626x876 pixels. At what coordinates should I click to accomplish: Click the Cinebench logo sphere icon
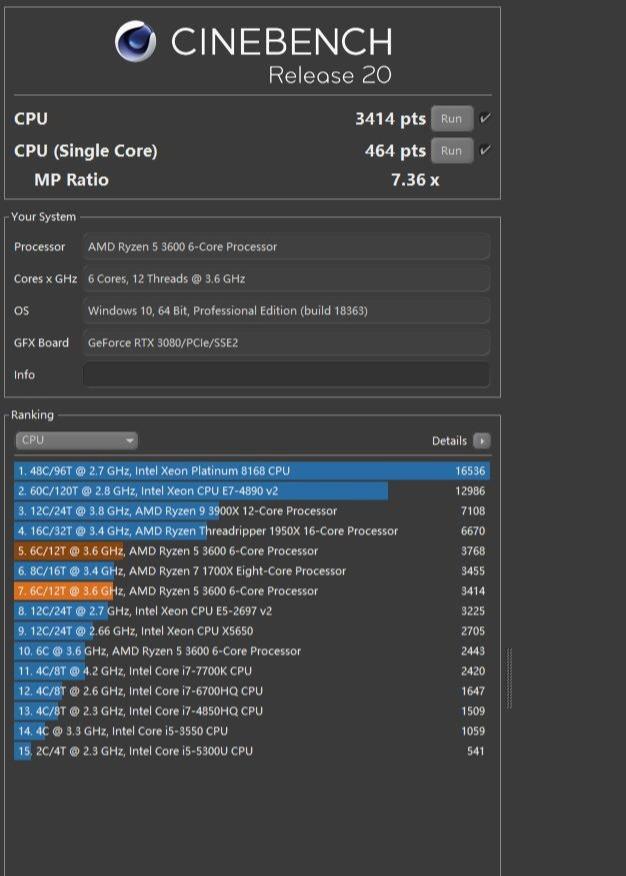pos(135,41)
